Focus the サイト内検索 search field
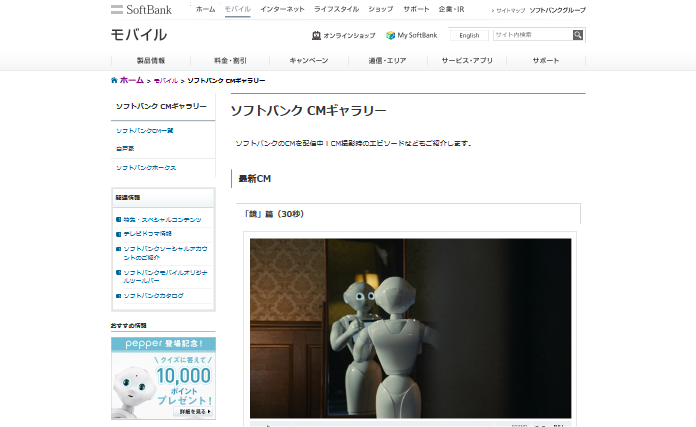The width and height of the screenshot is (696, 427). [x=533, y=35]
